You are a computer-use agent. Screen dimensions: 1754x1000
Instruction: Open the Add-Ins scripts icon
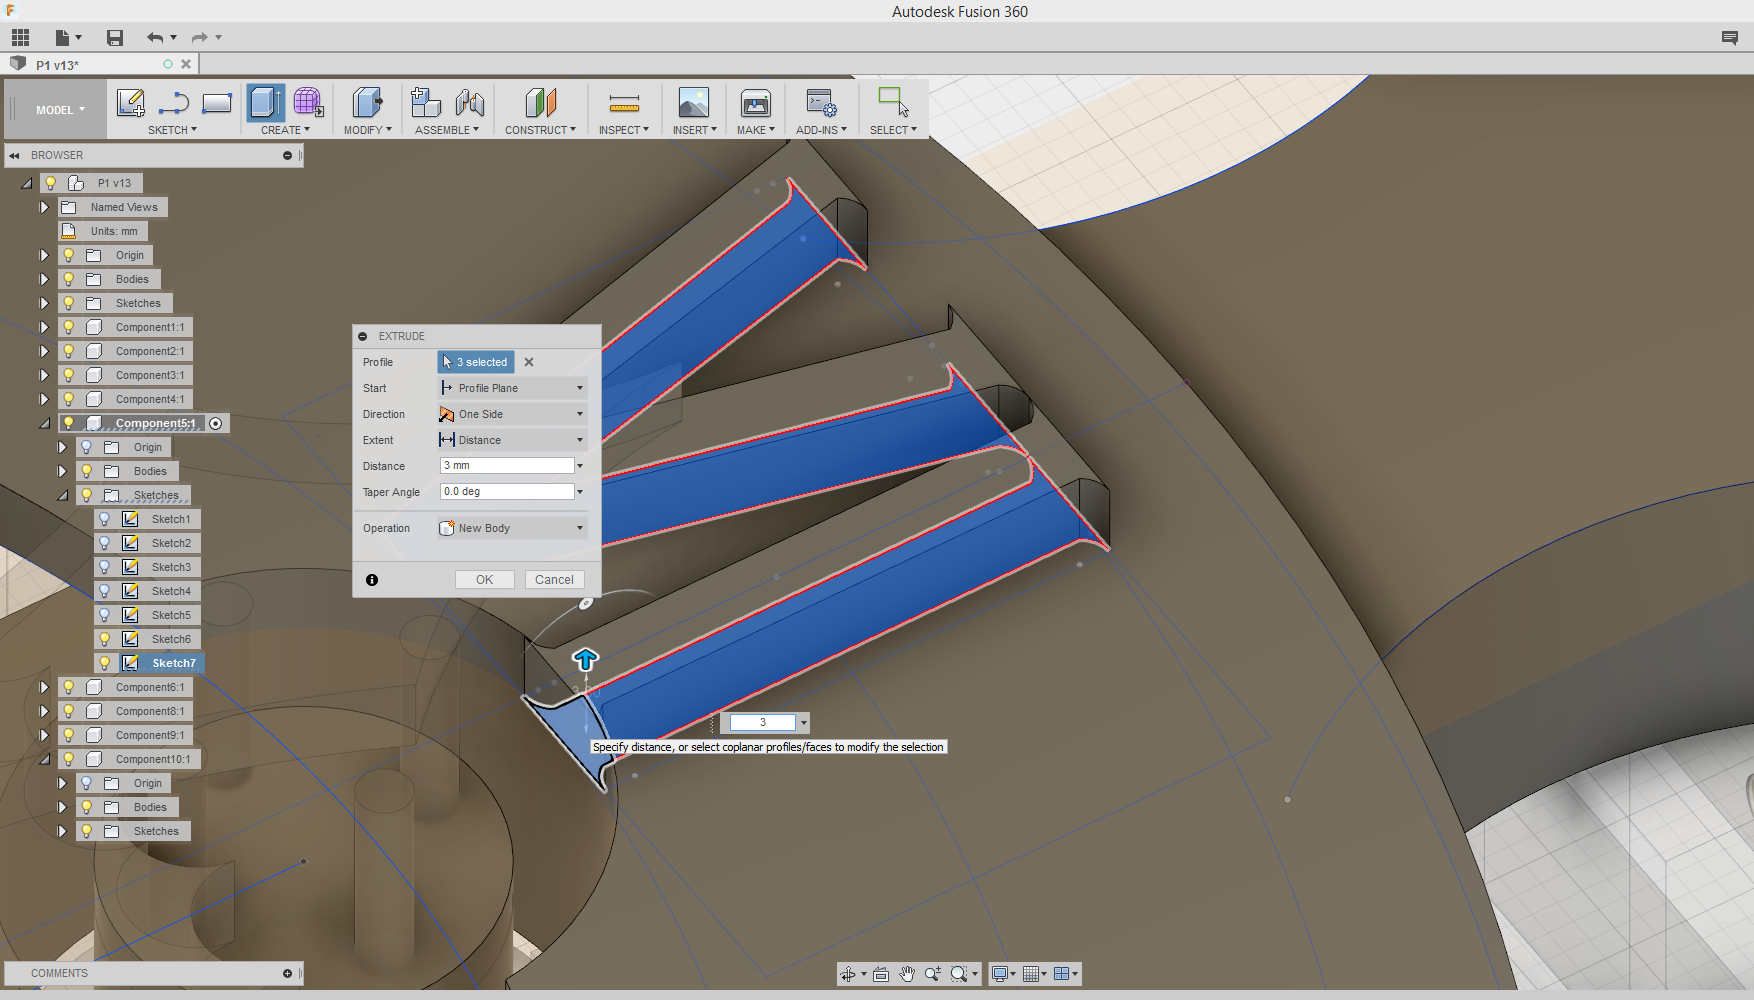click(821, 102)
